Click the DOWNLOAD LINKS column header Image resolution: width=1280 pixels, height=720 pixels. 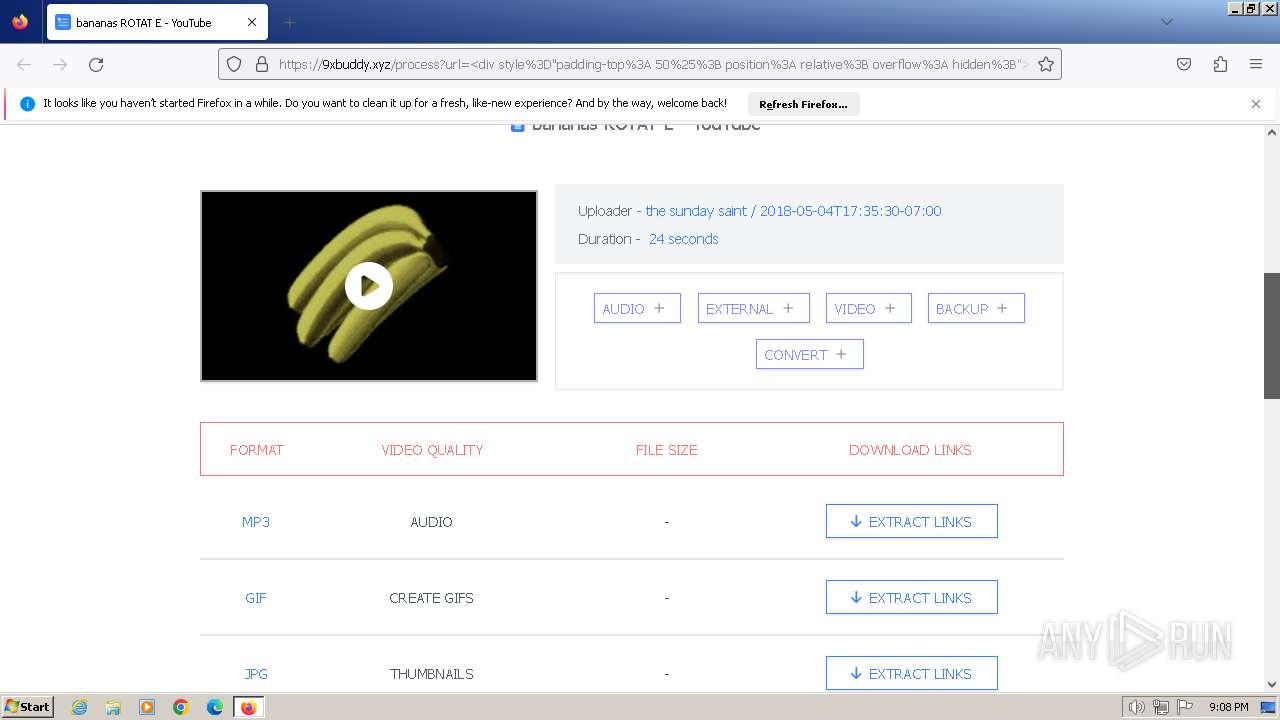pyautogui.click(x=910, y=450)
